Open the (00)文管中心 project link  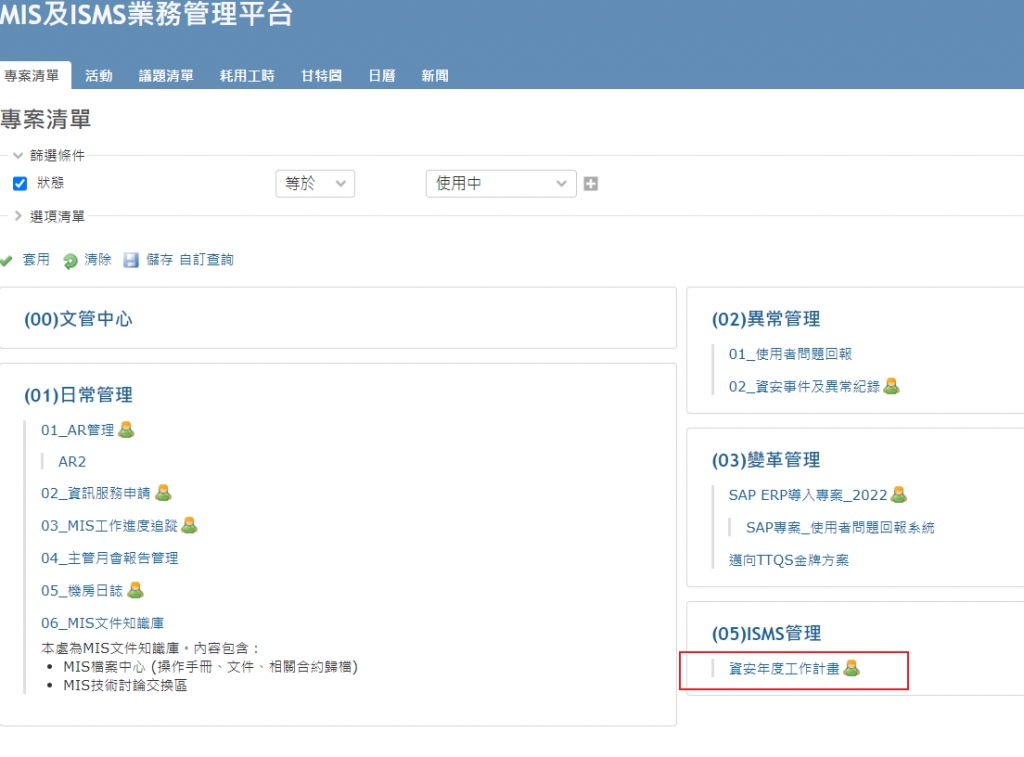[x=78, y=319]
